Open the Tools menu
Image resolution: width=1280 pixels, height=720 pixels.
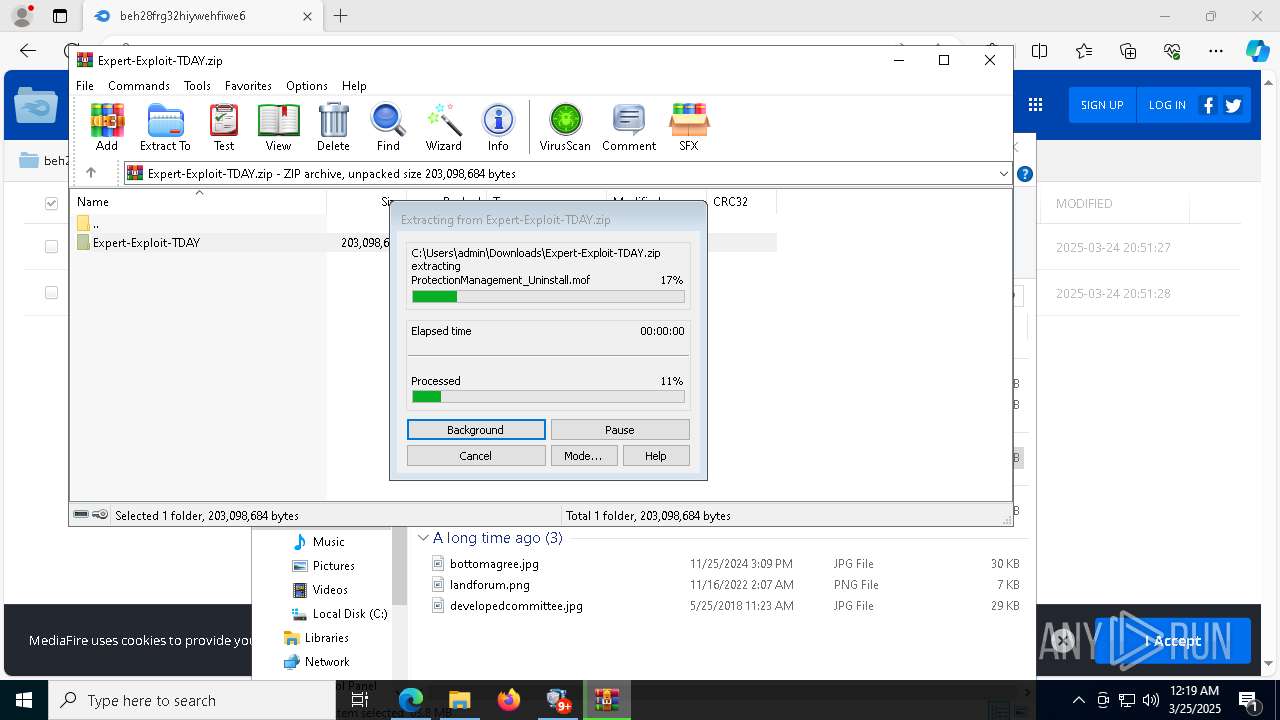click(x=197, y=86)
